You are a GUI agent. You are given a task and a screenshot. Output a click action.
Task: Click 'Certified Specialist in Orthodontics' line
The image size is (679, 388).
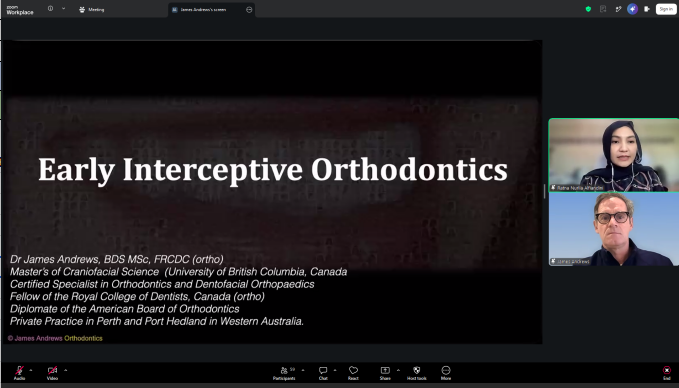click(162, 284)
